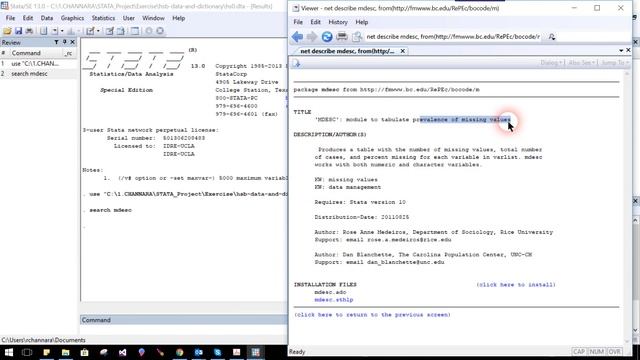Open Help menu in Stata main window
Image resolution: width=640 pixels, height=360 pixels.
coord(178,18)
